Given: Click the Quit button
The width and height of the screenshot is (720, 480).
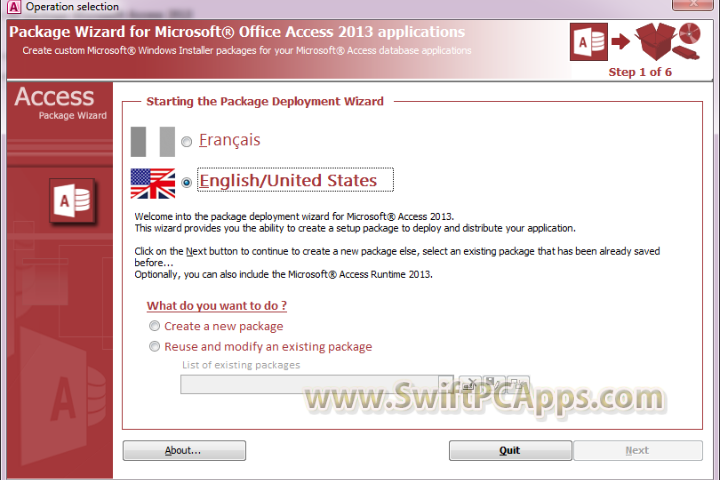Looking at the screenshot, I should [510, 450].
